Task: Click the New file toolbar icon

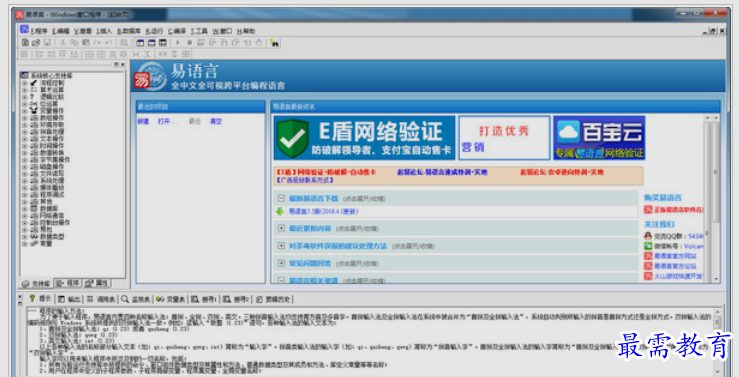Action: tap(25, 42)
